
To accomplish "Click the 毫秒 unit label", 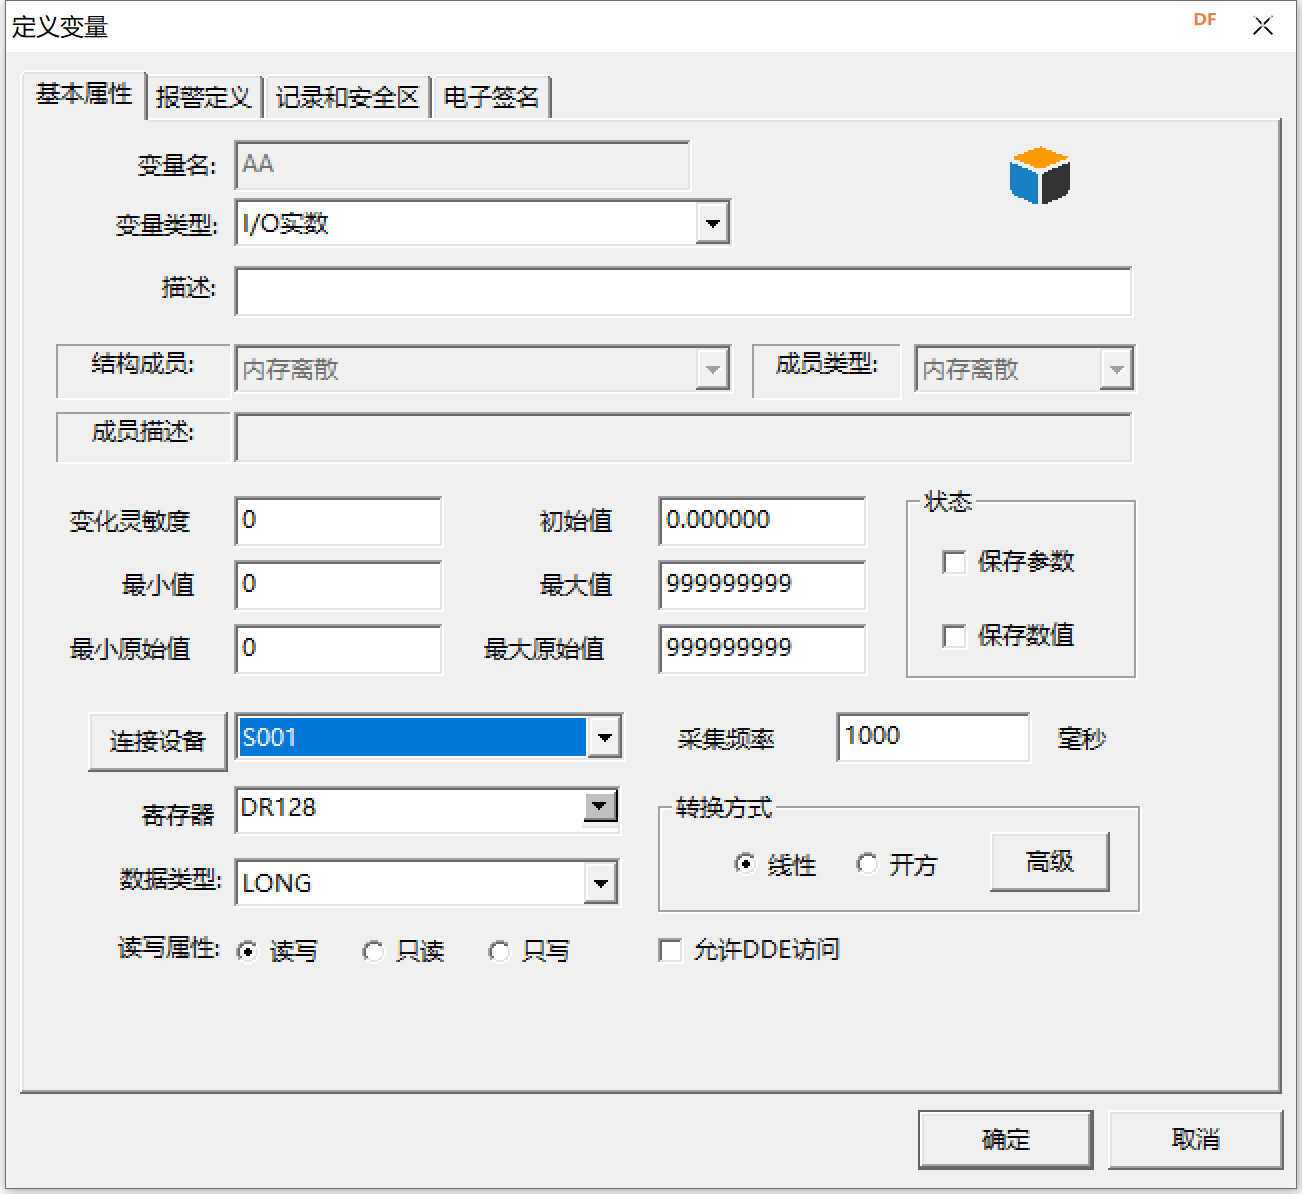I will (x=1081, y=739).
